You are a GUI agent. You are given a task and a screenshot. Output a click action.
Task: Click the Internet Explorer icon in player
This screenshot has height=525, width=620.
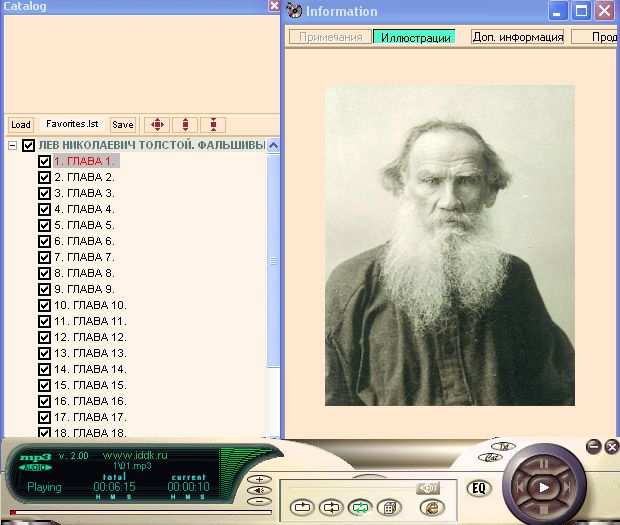(432, 507)
